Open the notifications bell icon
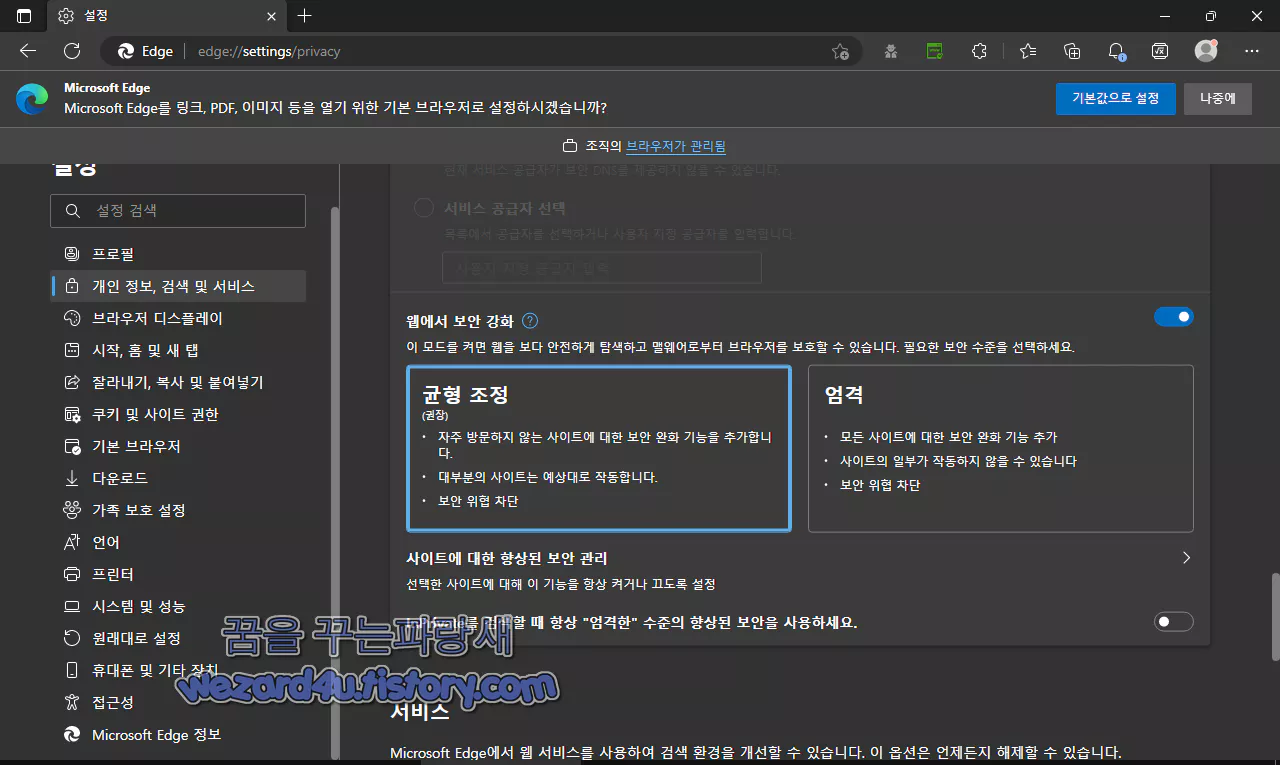This screenshot has height=765, width=1280. click(x=1117, y=51)
